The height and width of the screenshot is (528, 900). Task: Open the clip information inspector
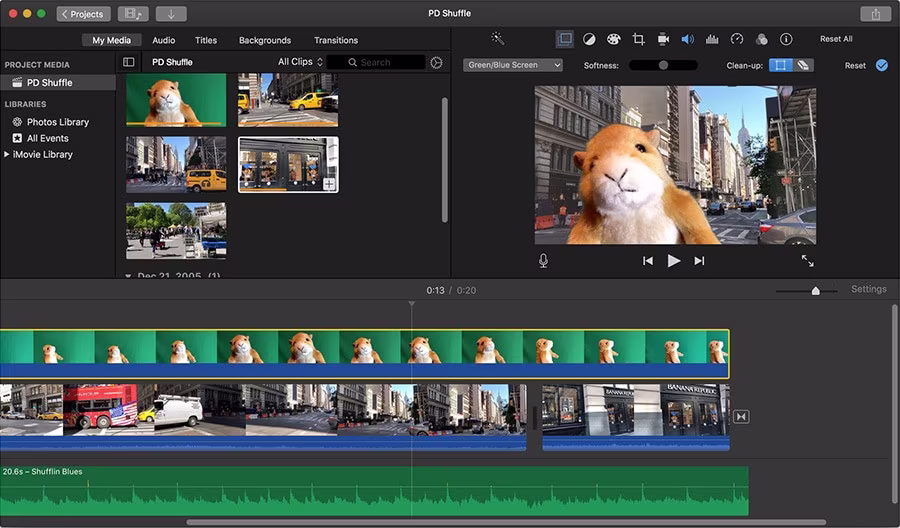(x=786, y=39)
